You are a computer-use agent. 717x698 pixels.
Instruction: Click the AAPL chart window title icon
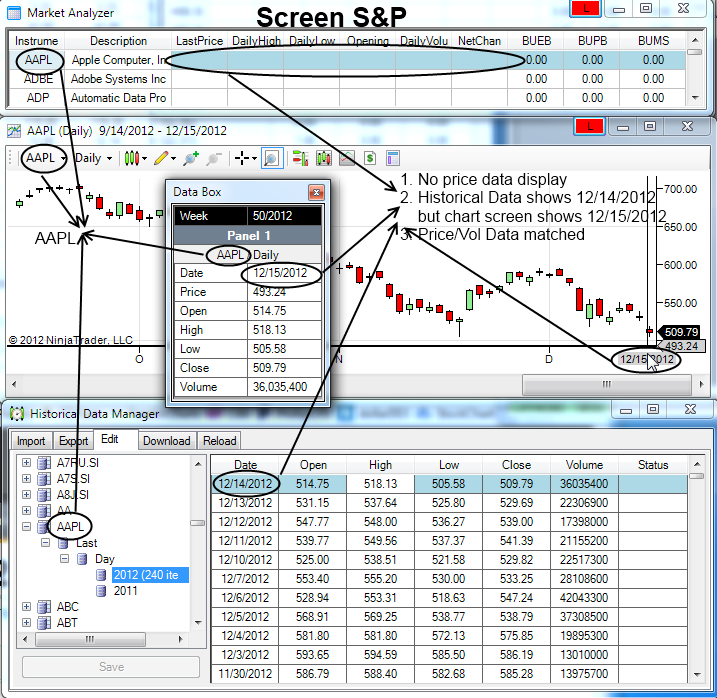pos(14,131)
